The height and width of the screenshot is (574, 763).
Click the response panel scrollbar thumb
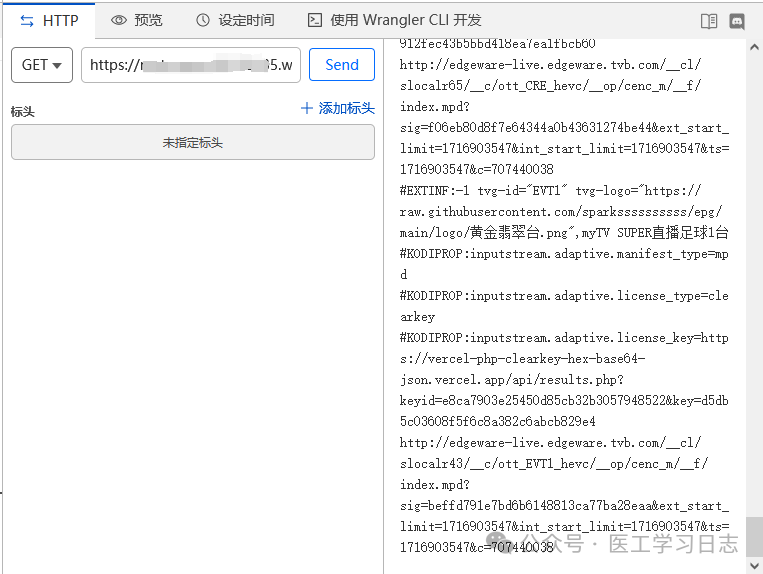pos(754,535)
